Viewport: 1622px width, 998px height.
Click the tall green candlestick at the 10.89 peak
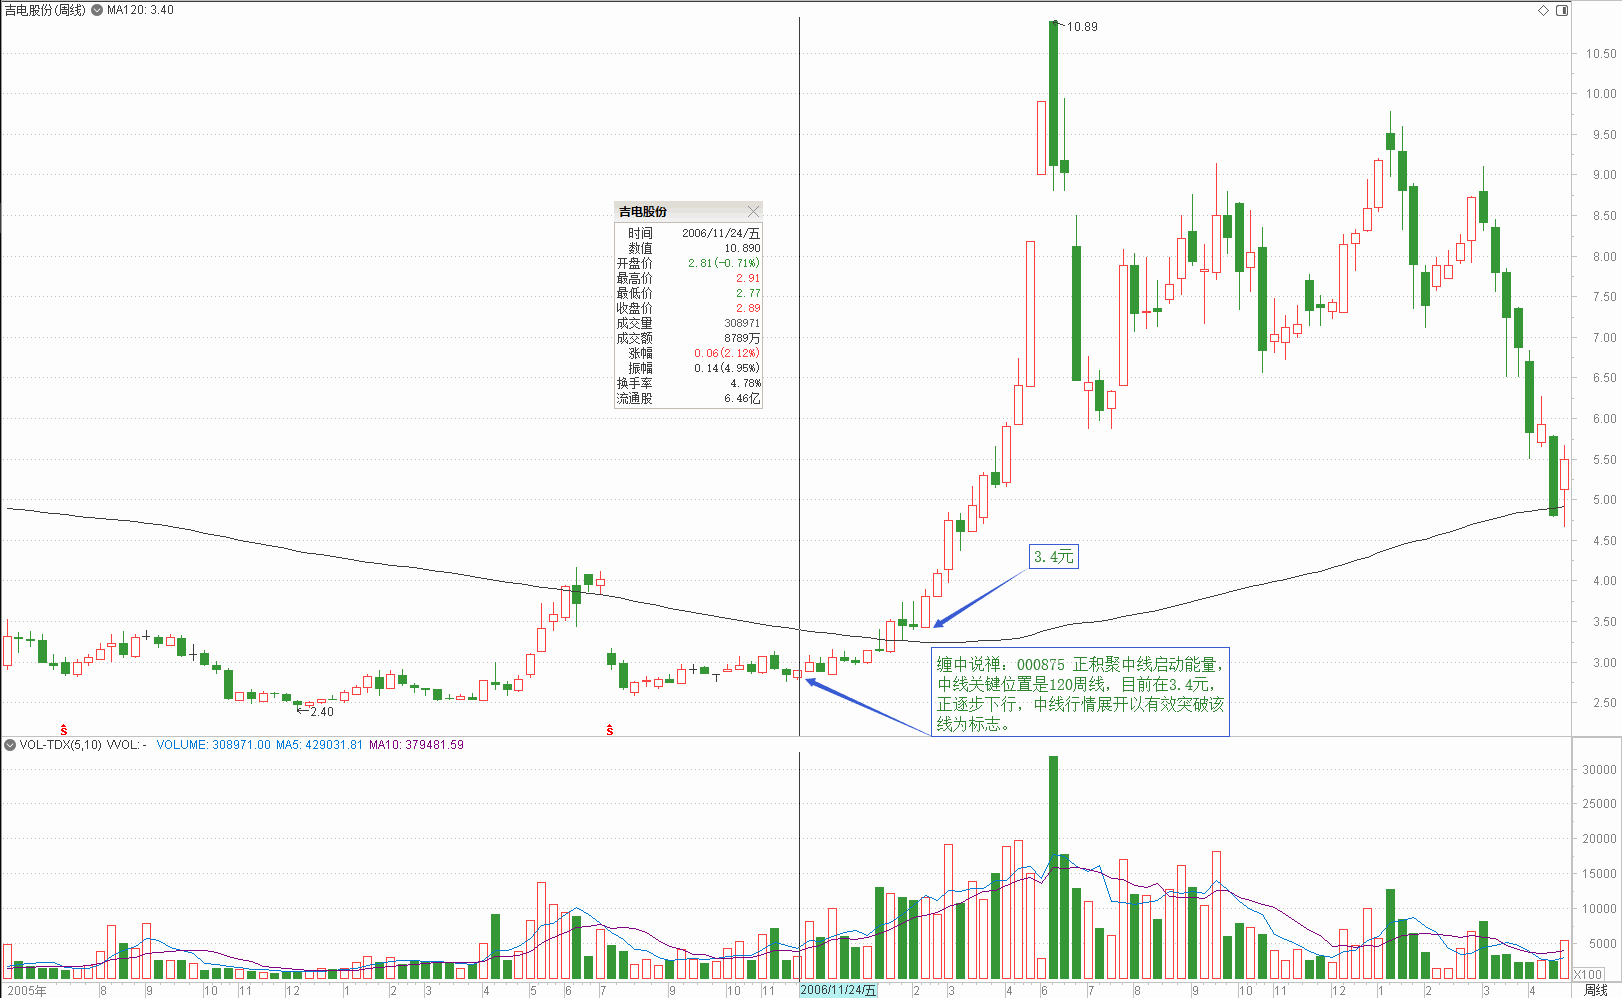point(1053,93)
